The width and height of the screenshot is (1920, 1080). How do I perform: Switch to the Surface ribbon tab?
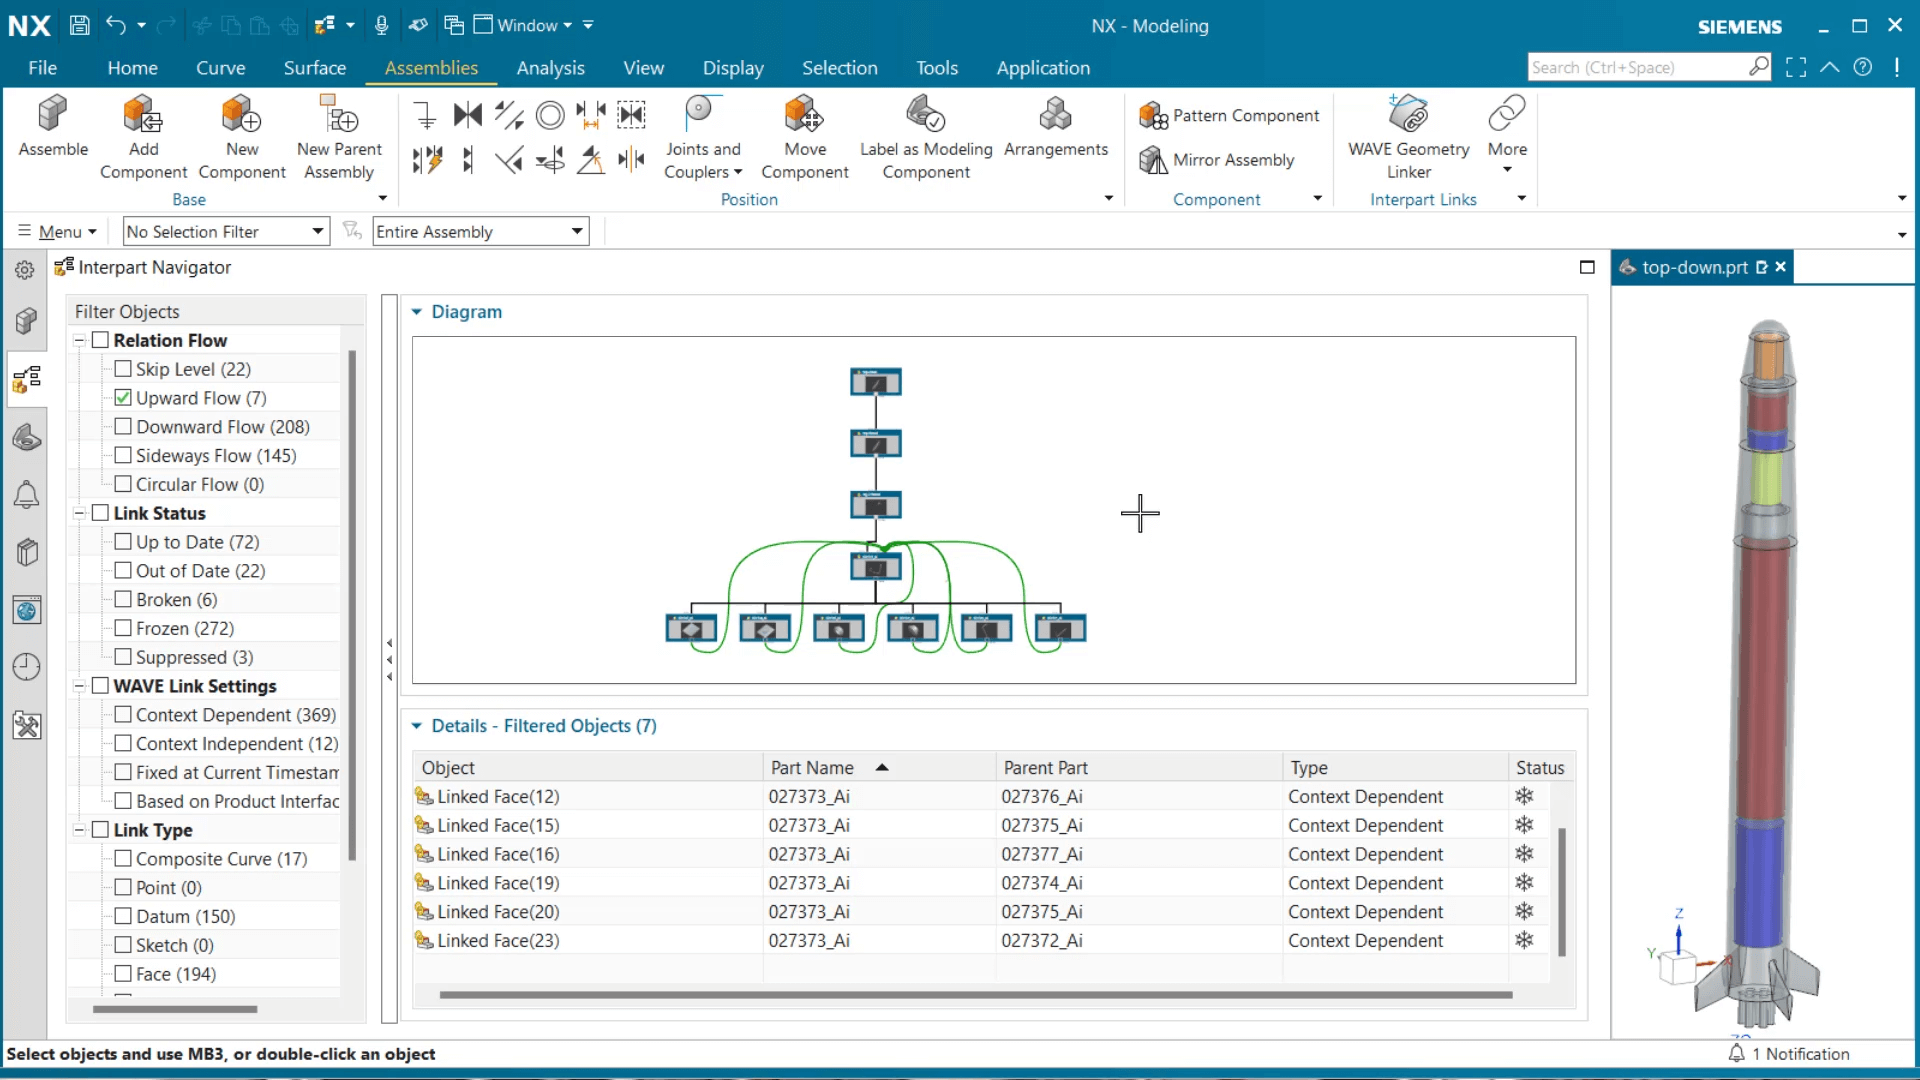tap(314, 68)
